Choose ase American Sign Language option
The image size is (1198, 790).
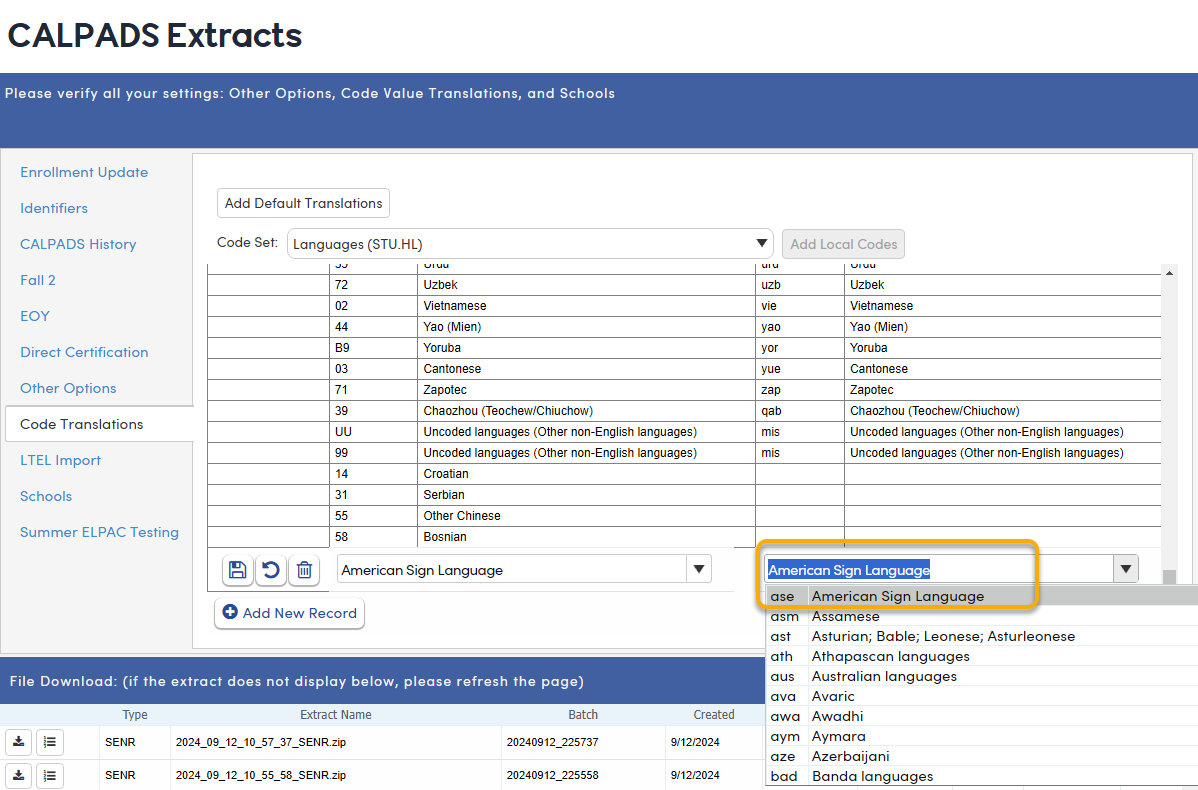click(x=982, y=596)
